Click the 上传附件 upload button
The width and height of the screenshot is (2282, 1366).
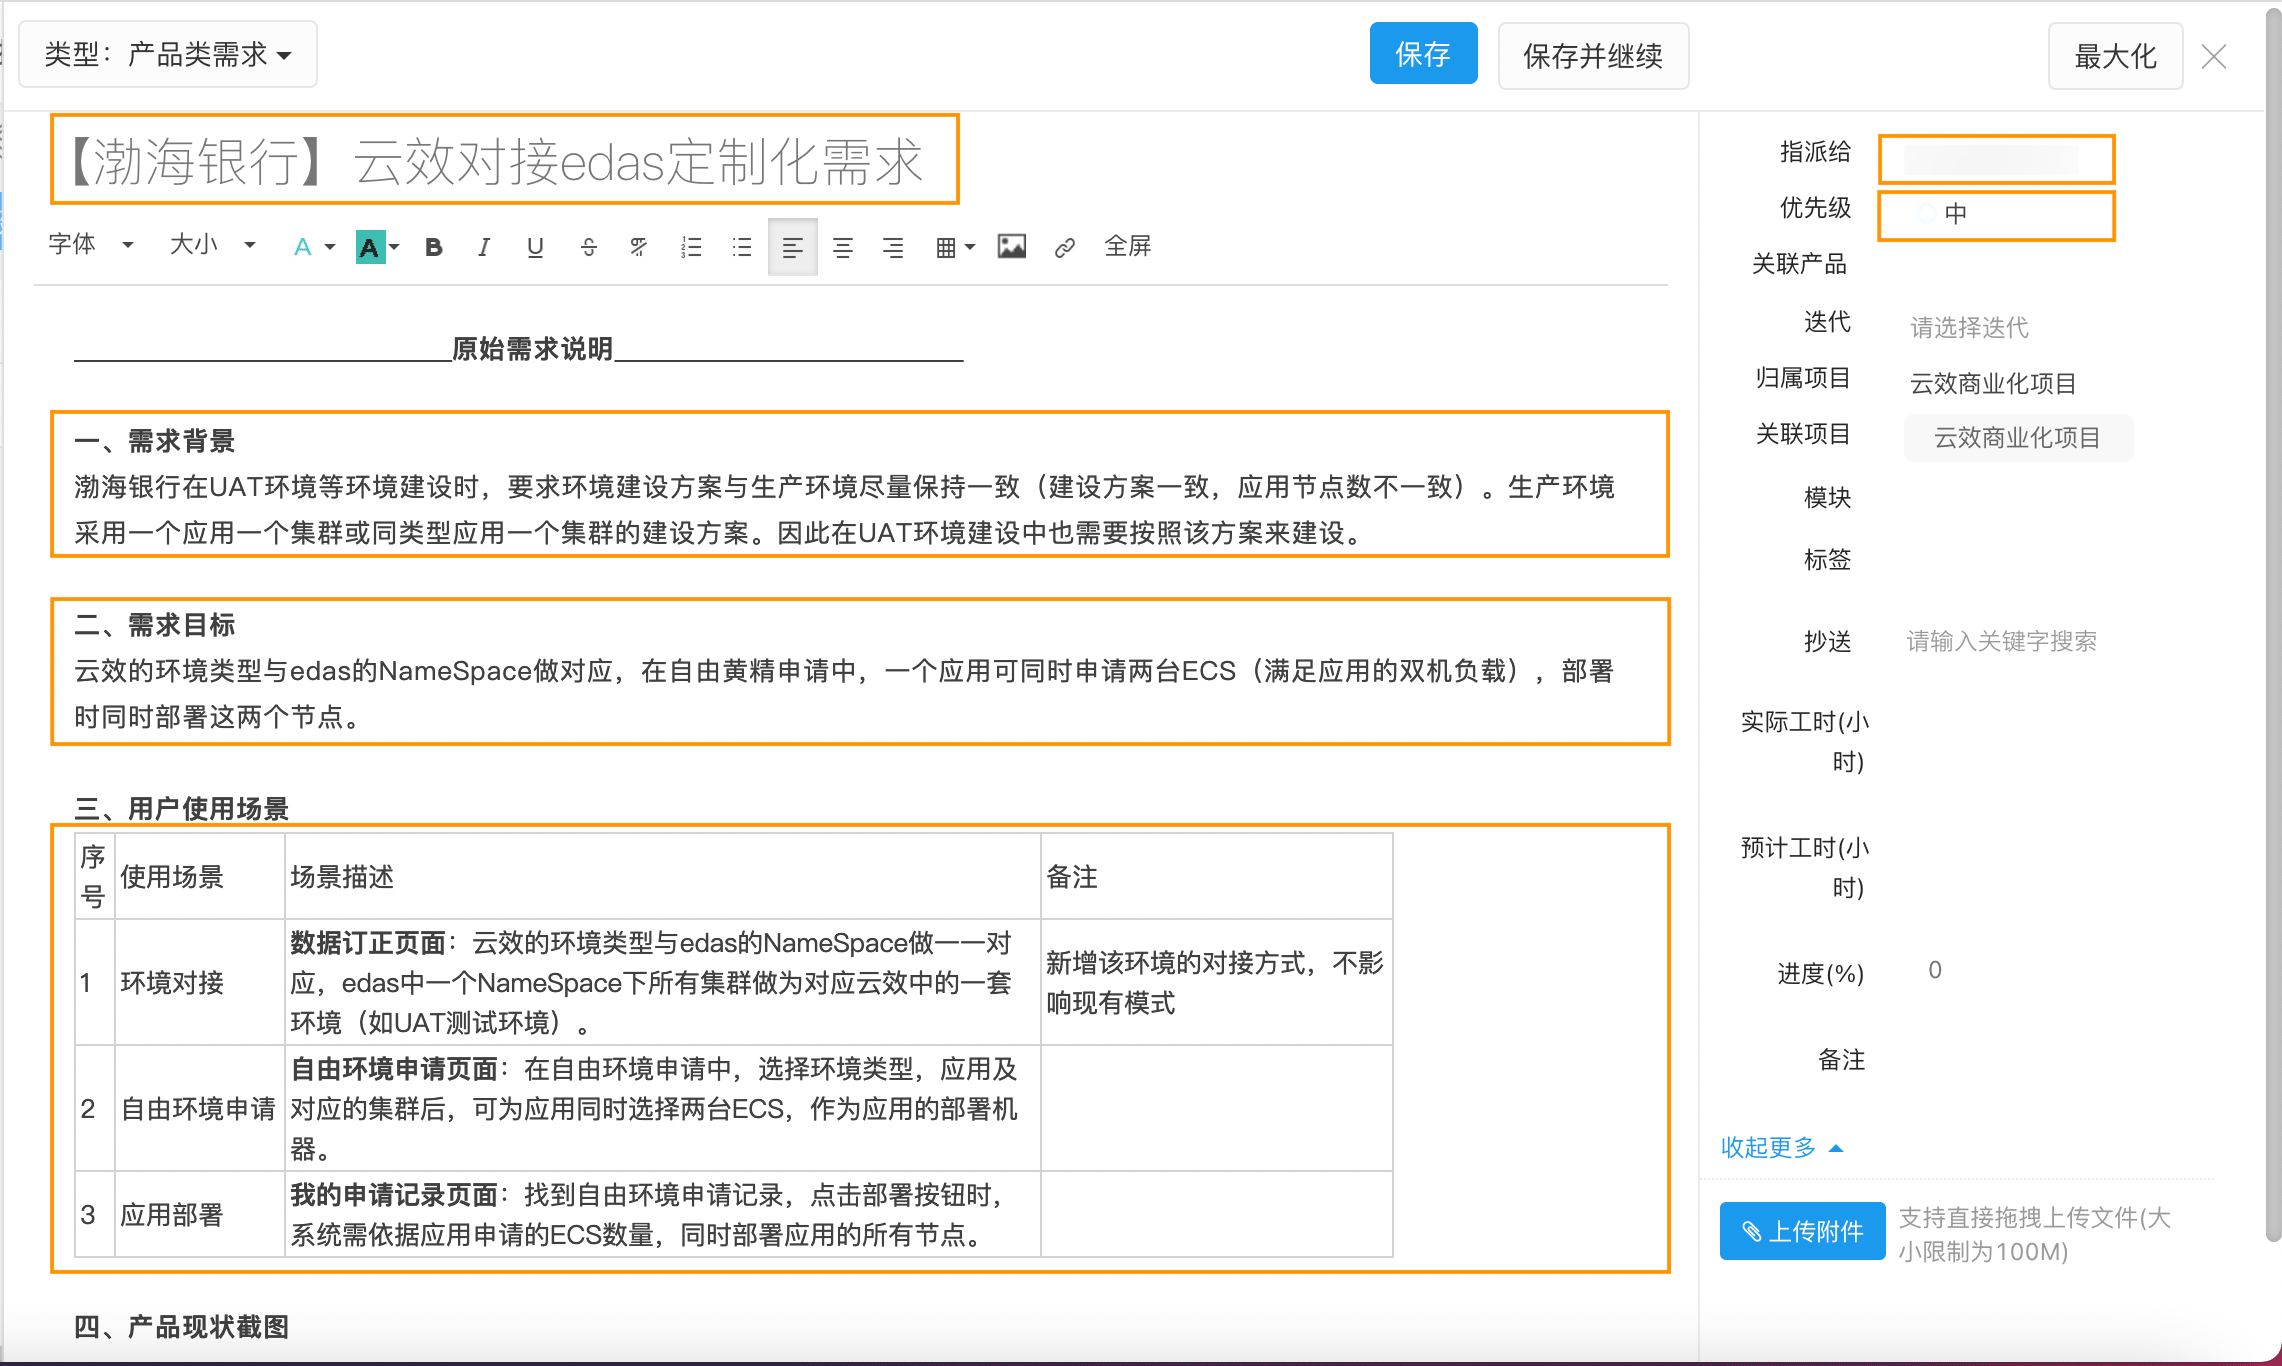(1802, 1231)
